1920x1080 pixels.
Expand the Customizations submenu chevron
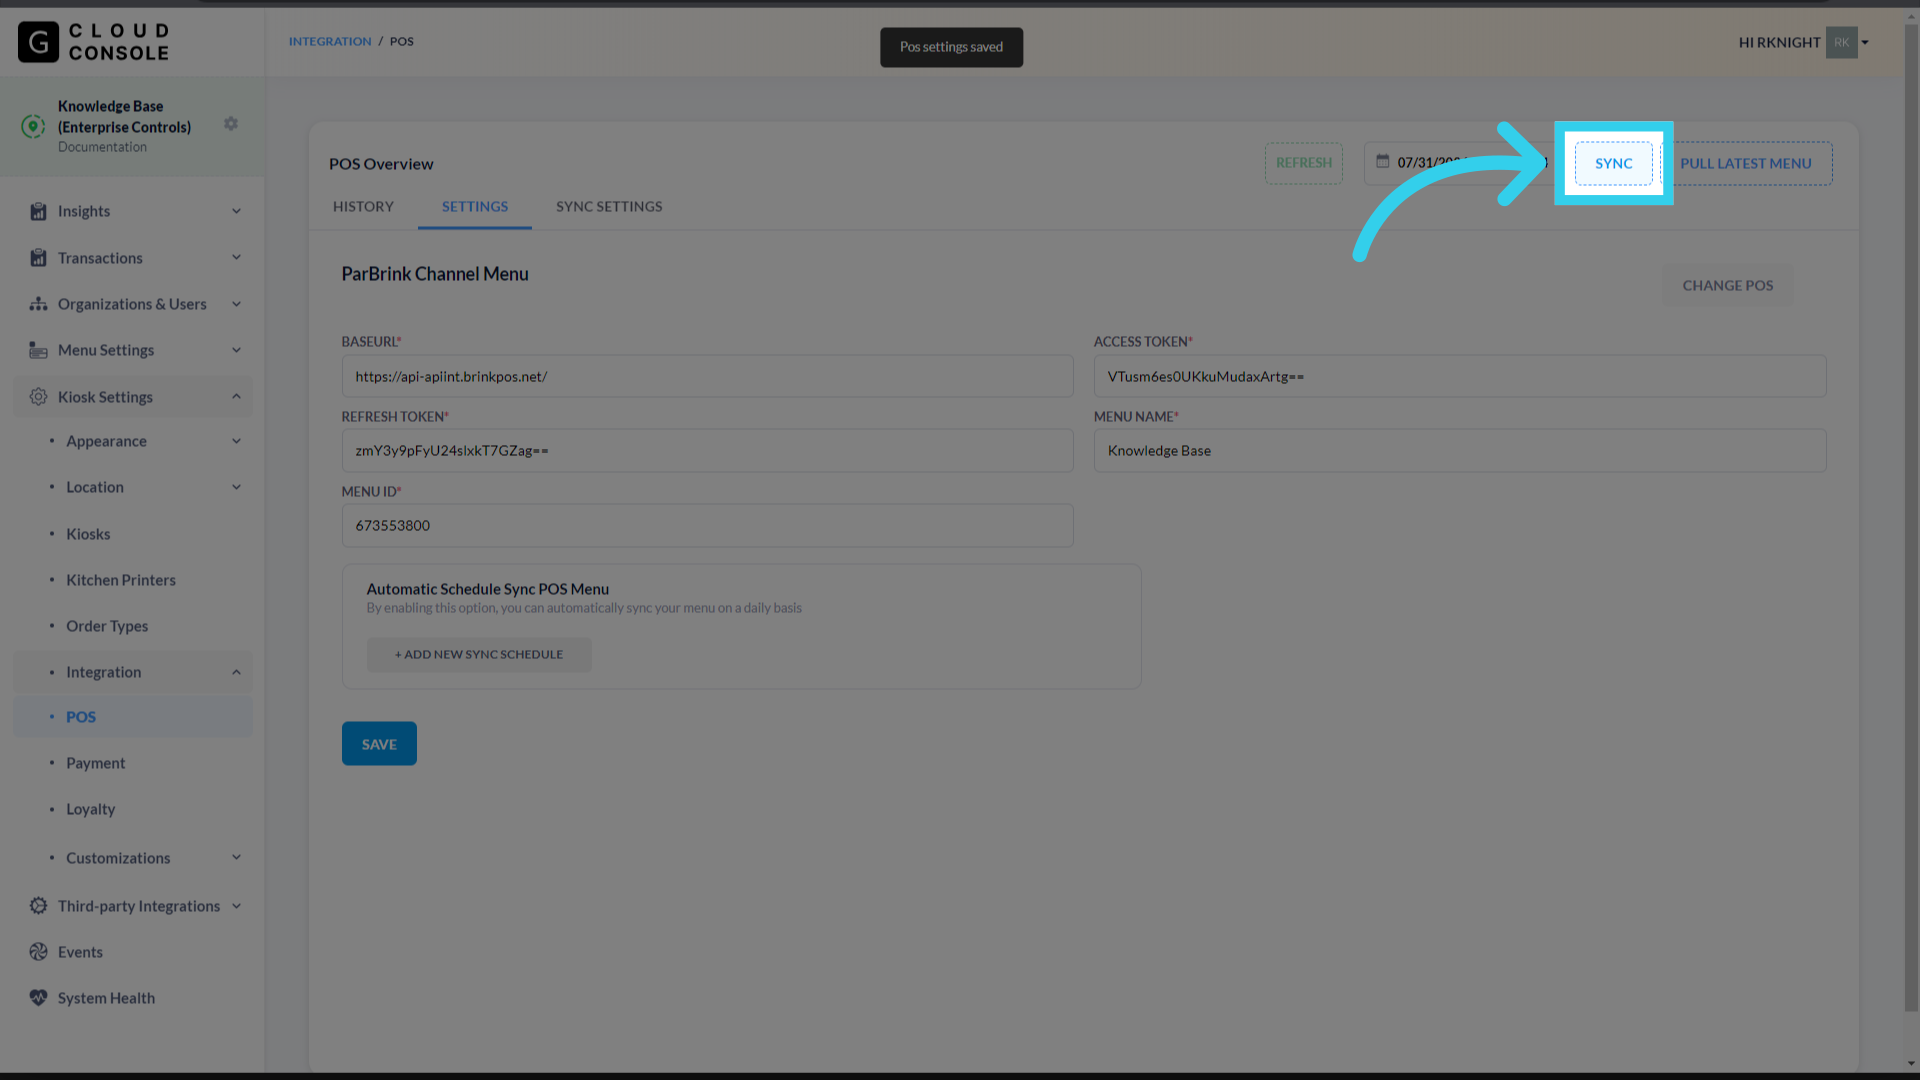coord(236,858)
